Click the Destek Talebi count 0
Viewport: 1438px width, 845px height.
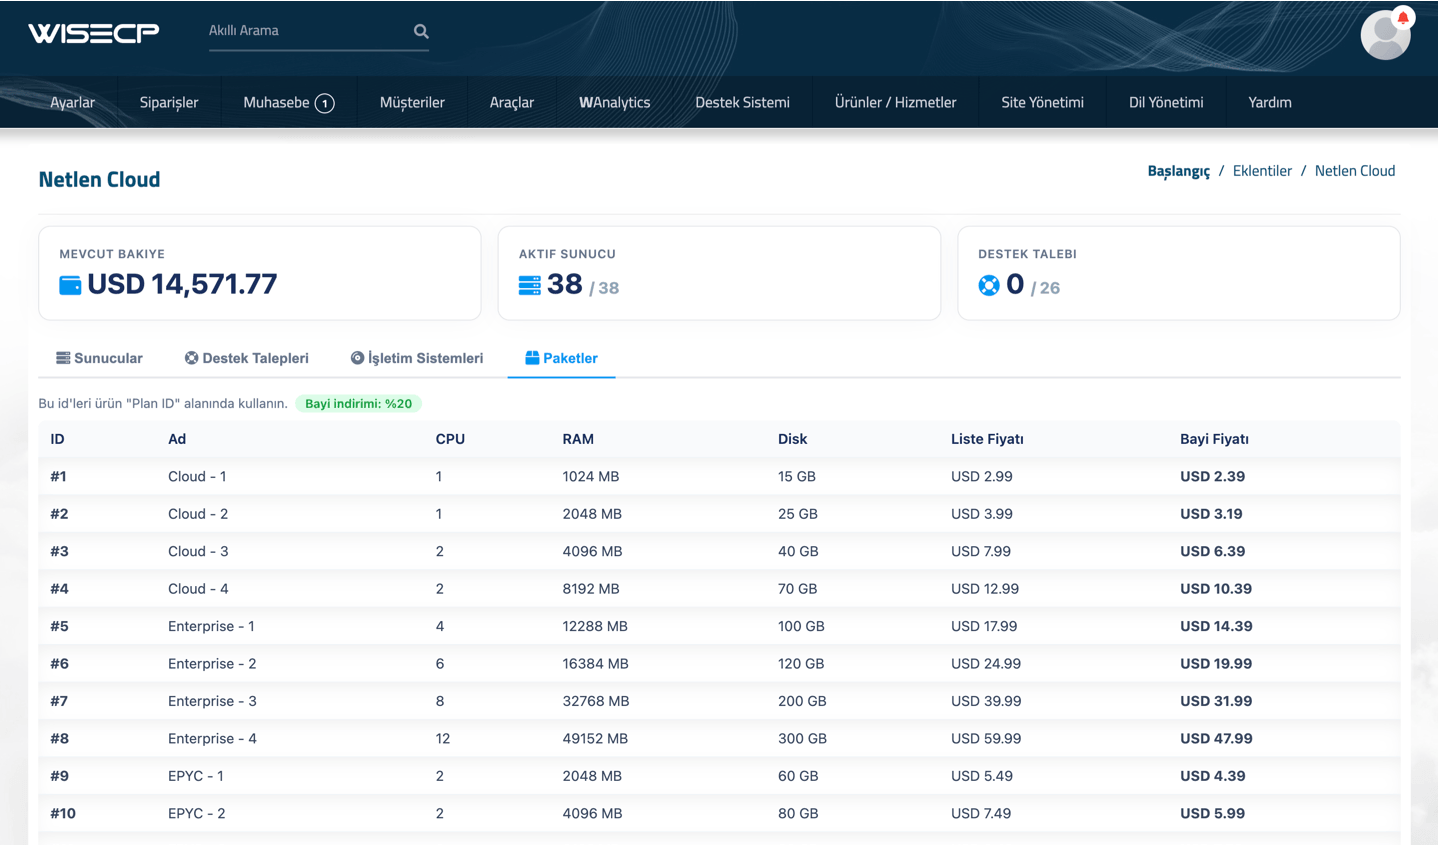click(x=1015, y=284)
